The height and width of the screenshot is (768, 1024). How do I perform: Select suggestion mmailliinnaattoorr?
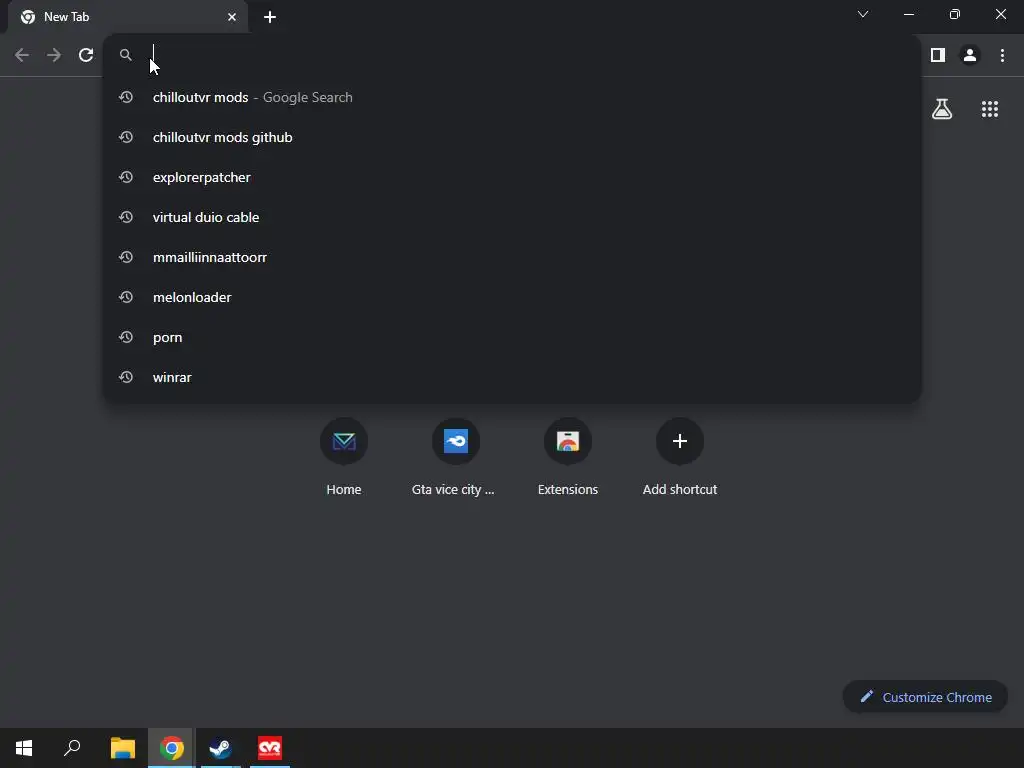513,257
